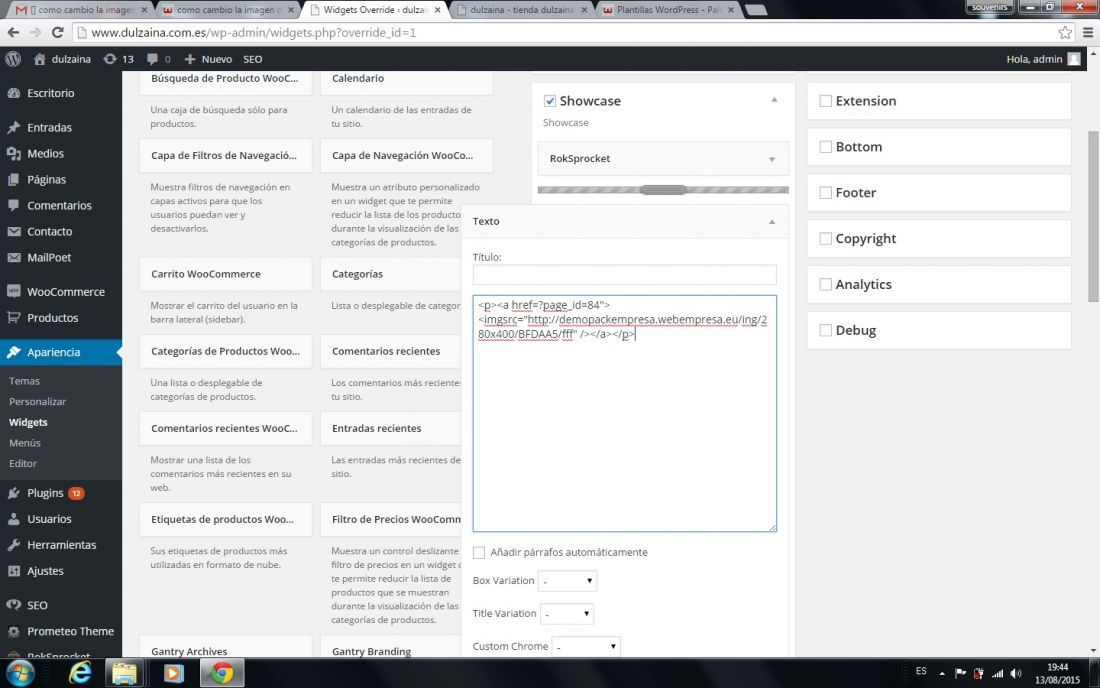Uncheck the Showcase position checkbox
This screenshot has width=1100, height=688.
550,101
